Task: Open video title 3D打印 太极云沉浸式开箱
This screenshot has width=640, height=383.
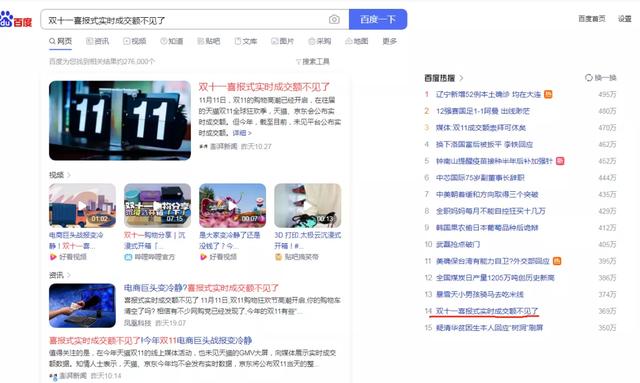Action: click(308, 240)
